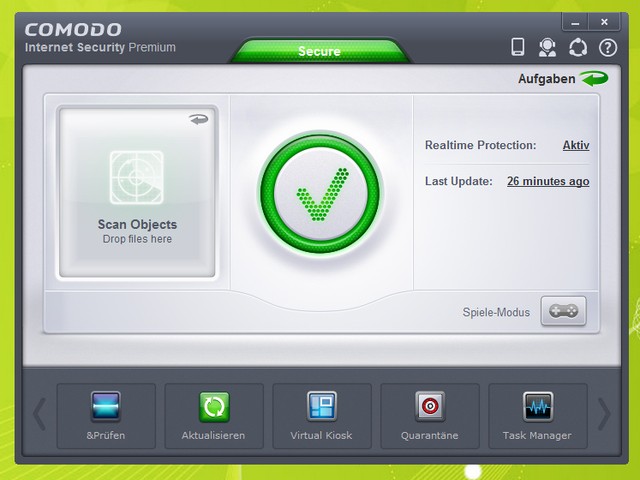The width and height of the screenshot is (640, 480).
Task: Open the mobile device icon in header
Action: [x=518, y=47]
